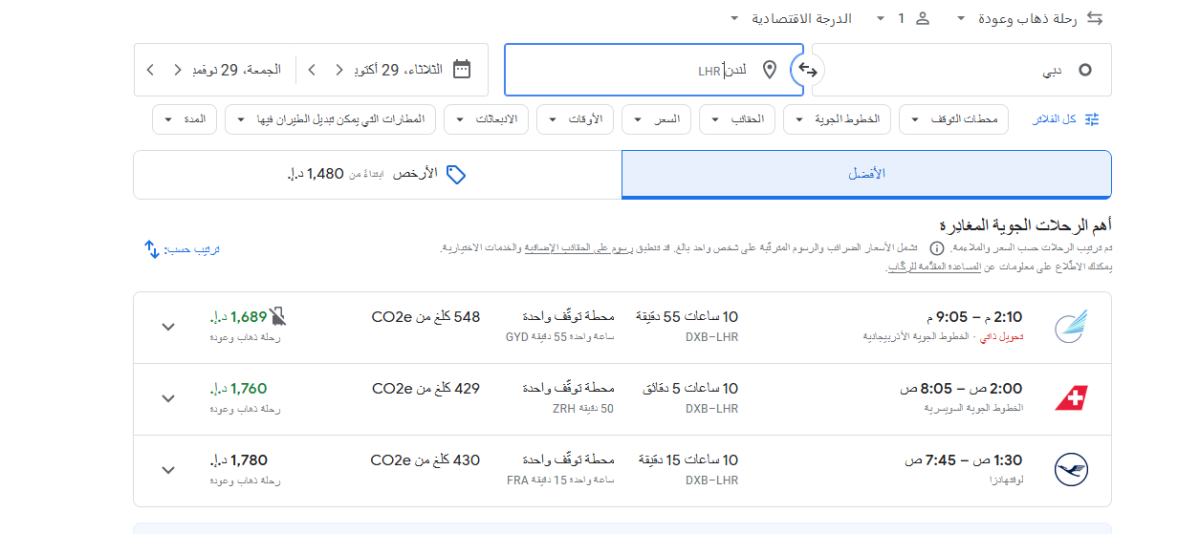Open the economy class dropdown (الدرجة الاقتصادية)

point(790,18)
